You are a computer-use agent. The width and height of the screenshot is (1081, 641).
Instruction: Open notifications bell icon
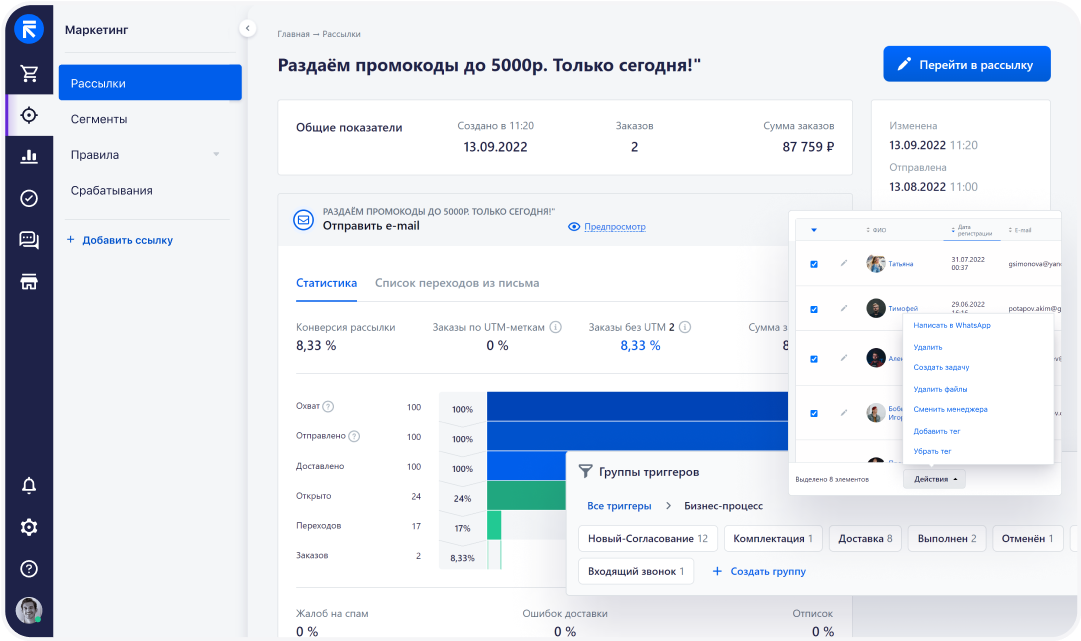tap(29, 485)
